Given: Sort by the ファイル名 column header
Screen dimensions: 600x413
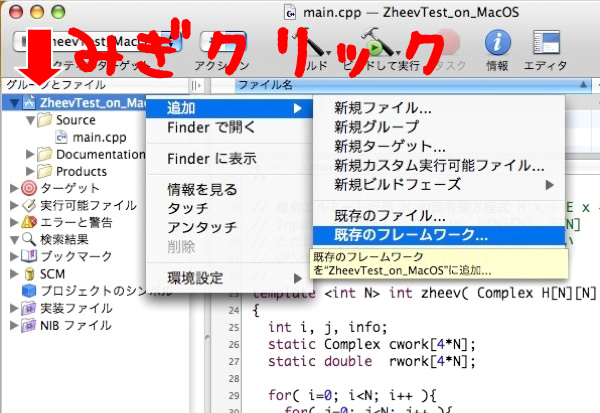Looking at the screenshot, I should coord(412,85).
